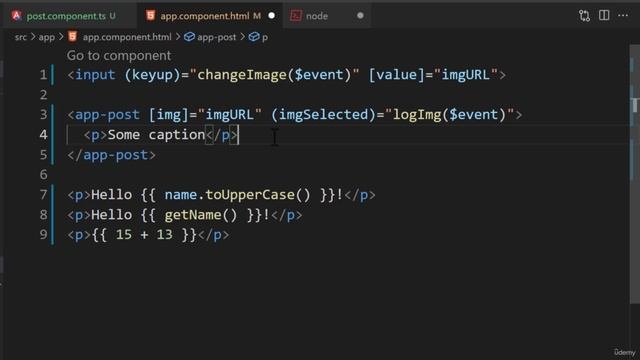The width and height of the screenshot is (640, 360).
Task: Click the HTML5 icon on app.component.html tab
Action: 151,16
